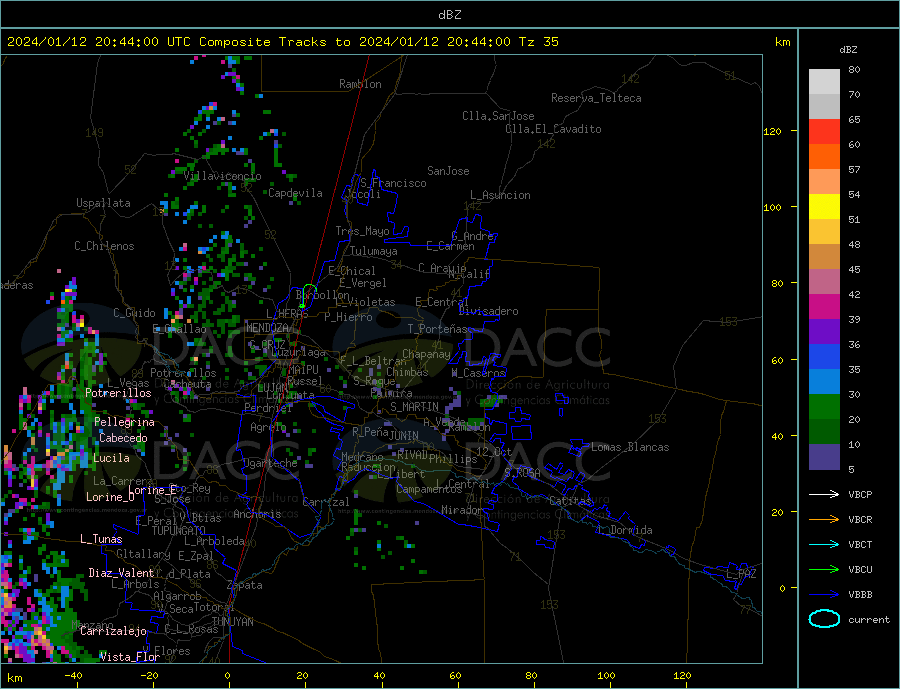Click the Pellegrina label
The image size is (900, 689).
coord(125,422)
